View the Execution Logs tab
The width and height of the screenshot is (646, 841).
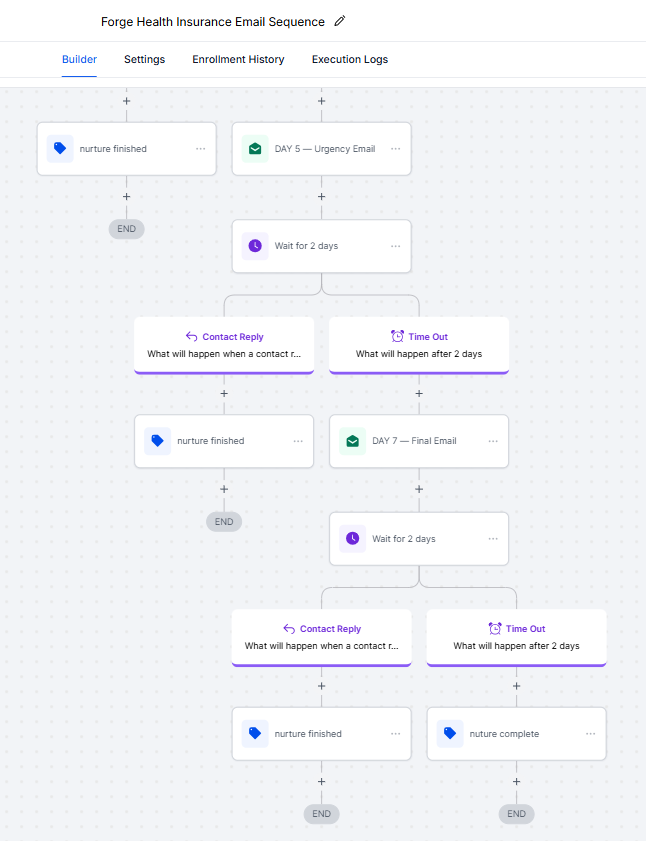pyautogui.click(x=350, y=60)
